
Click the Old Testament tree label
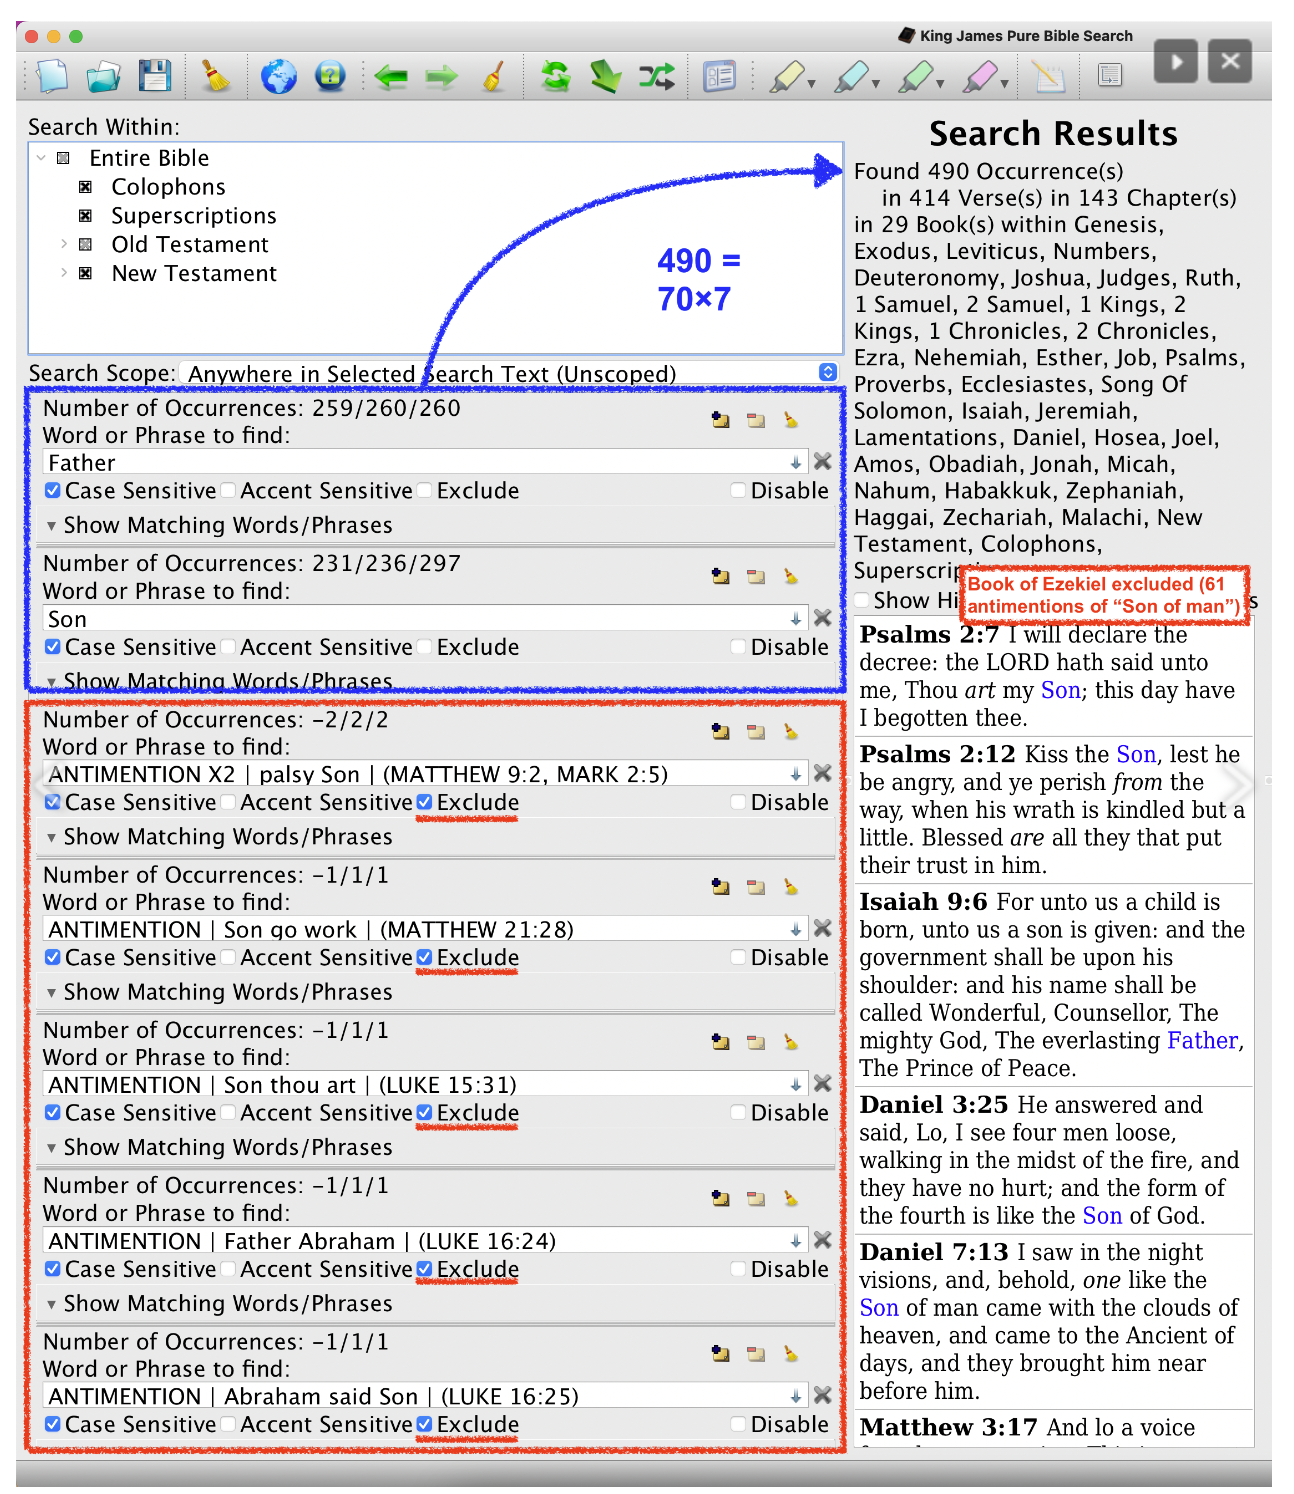tap(190, 244)
